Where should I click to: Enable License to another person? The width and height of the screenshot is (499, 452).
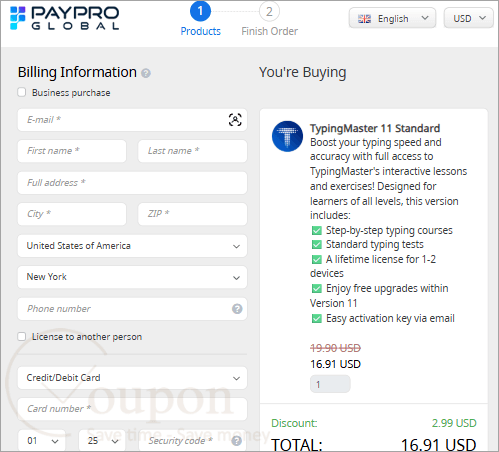tap(22, 337)
